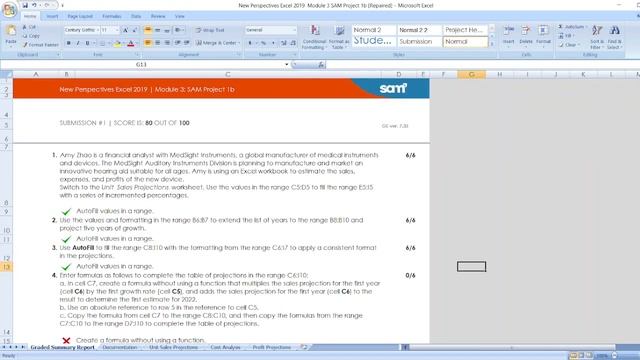Image resolution: width=640 pixels, height=360 pixels.
Task: Align text left
Action: 148,43
